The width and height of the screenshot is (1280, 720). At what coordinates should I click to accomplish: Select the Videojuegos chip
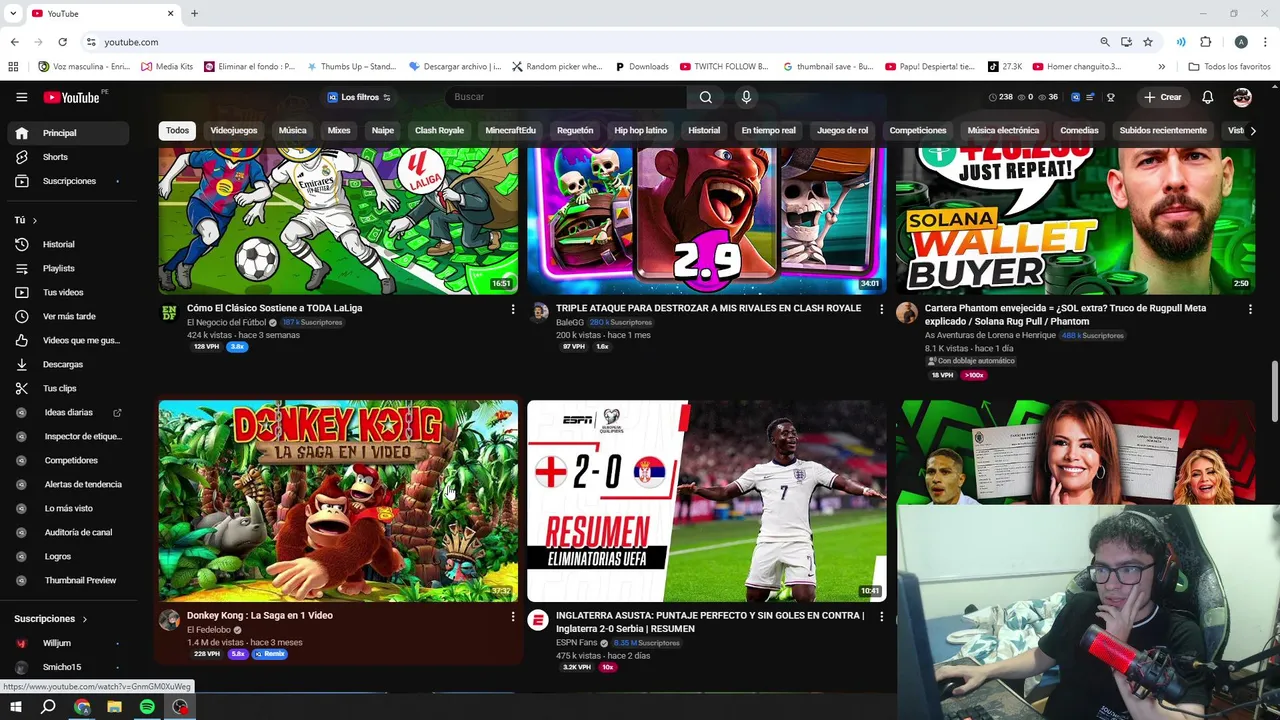[234, 130]
